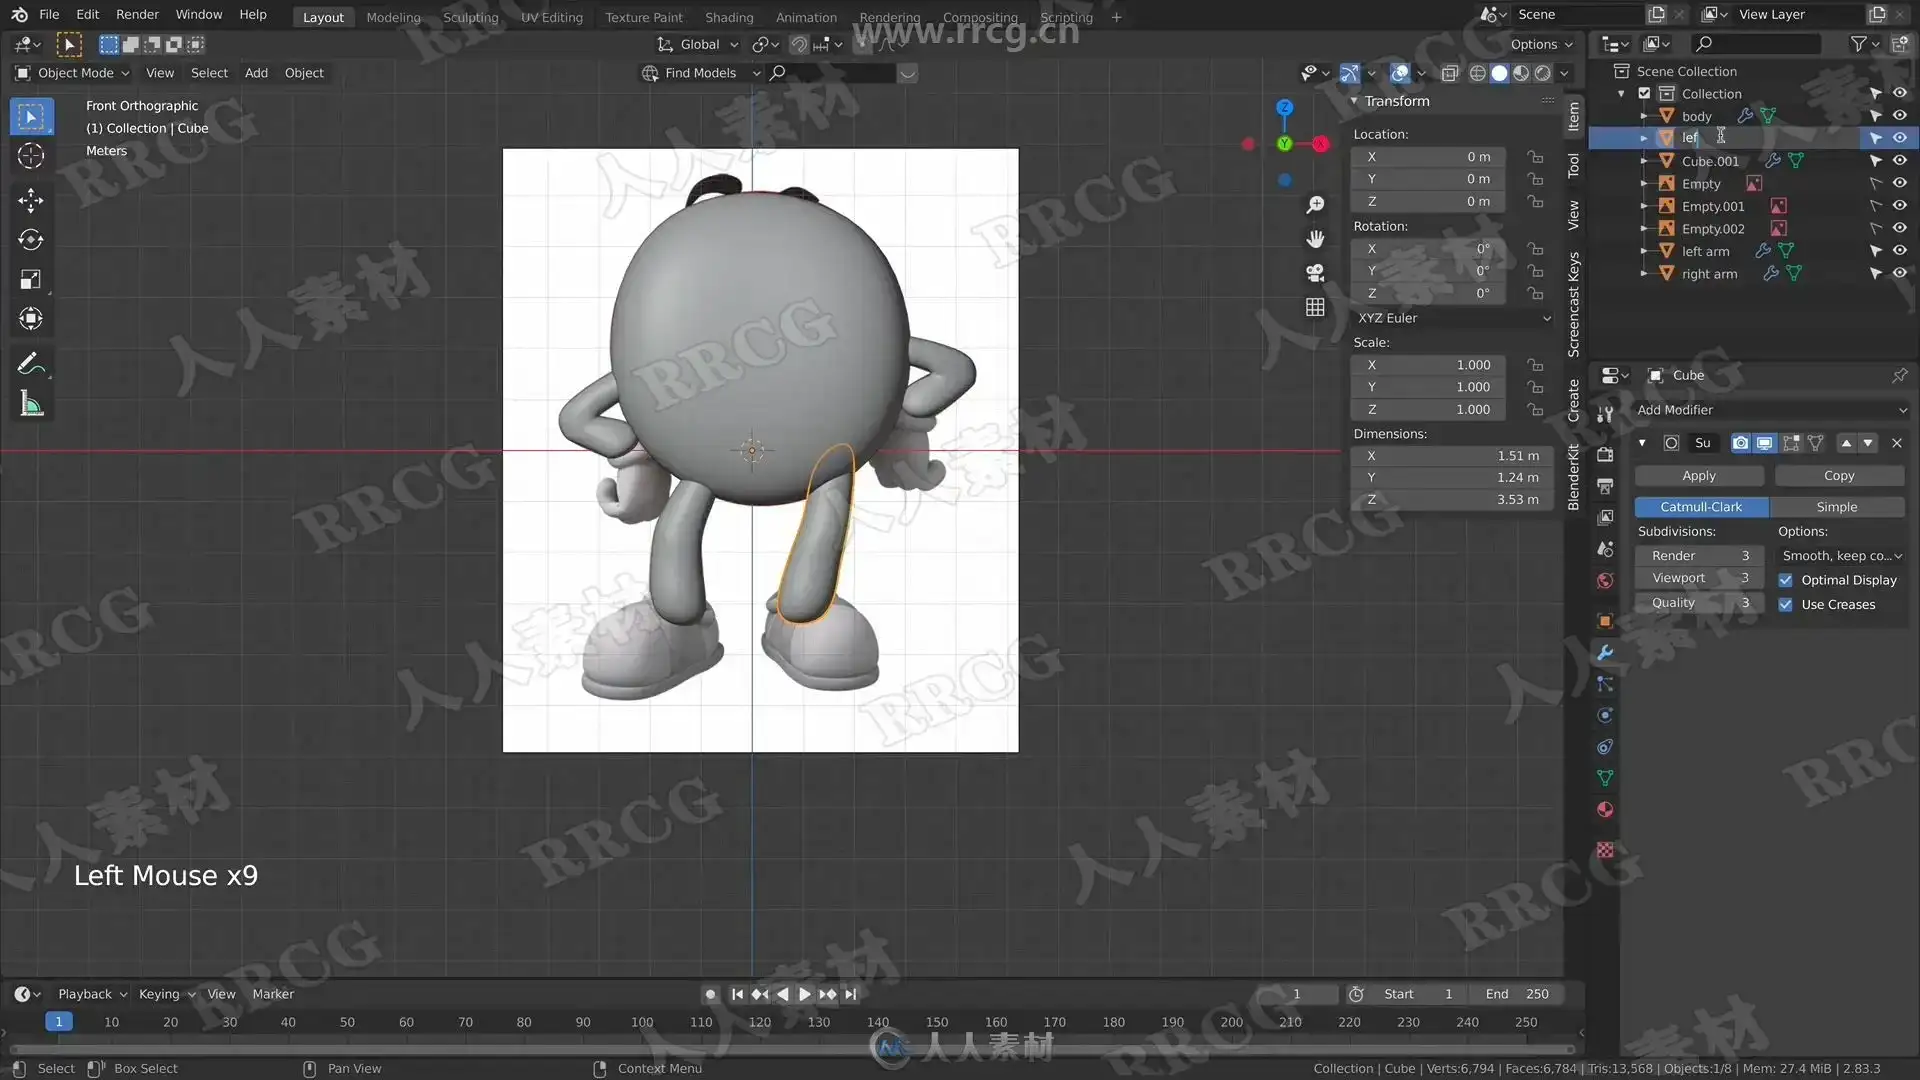Click frame 100 on the timeline

[642, 1022]
